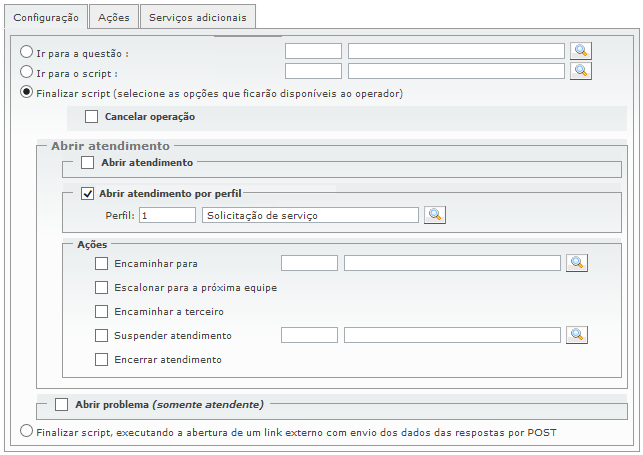Viewport: 643px width, 455px height.
Task: Click the Perfil code field containing 1
Action: pos(167,215)
